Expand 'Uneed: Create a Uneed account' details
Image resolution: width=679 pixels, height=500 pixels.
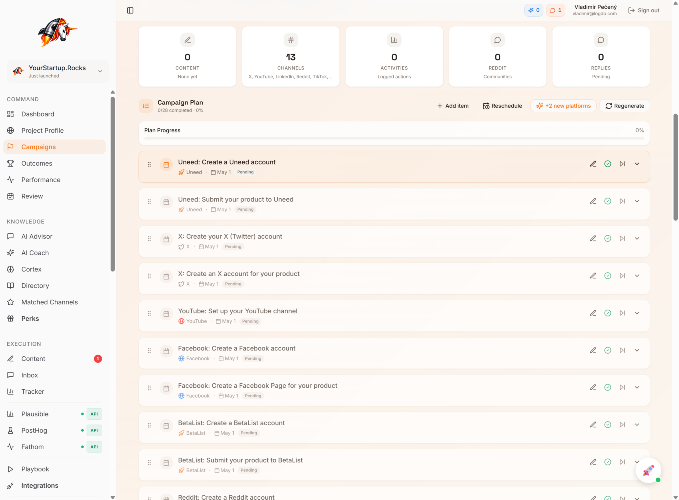[637, 164]
